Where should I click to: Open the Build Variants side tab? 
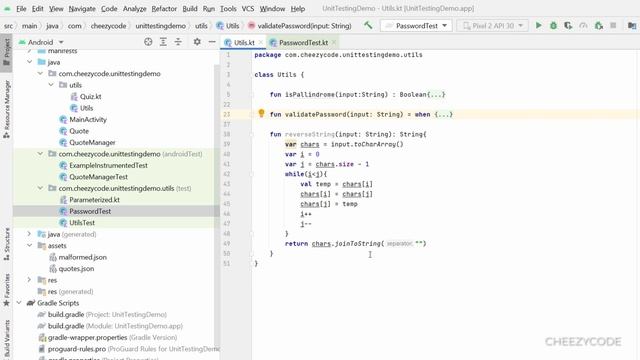[x=6, y=339]
